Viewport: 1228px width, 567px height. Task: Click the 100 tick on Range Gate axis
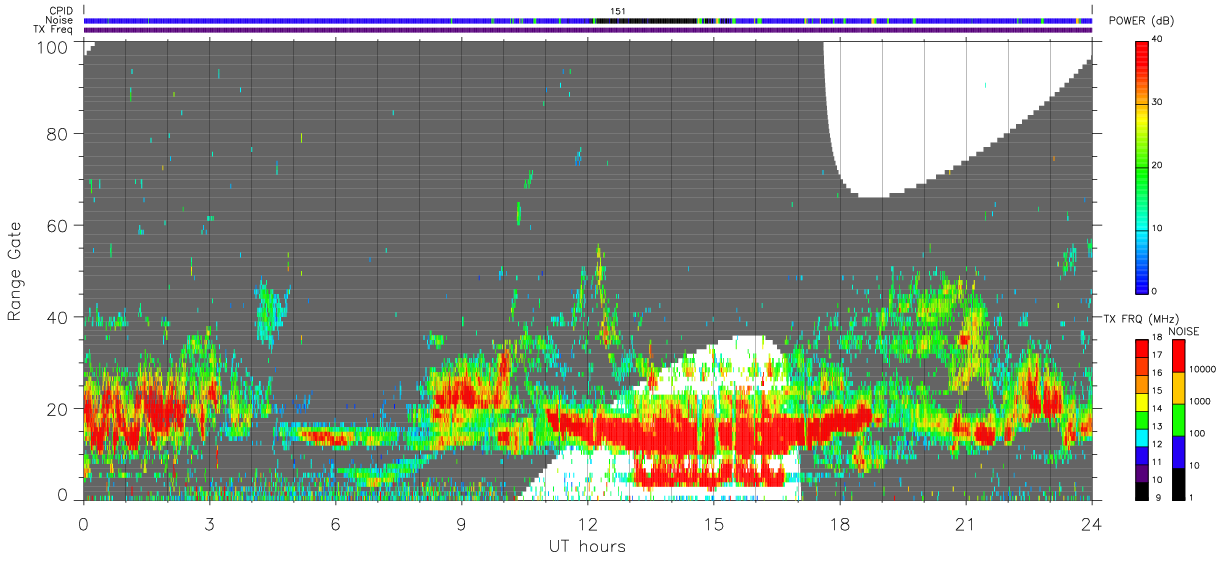54,46
